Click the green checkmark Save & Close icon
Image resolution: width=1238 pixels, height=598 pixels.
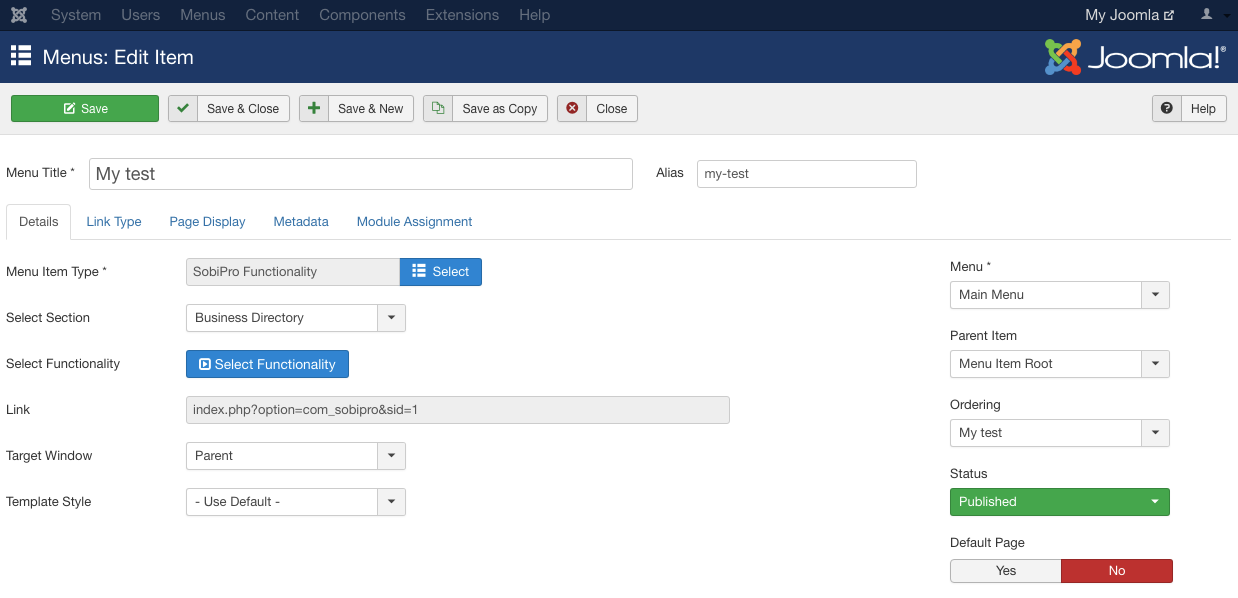(183, 108)
